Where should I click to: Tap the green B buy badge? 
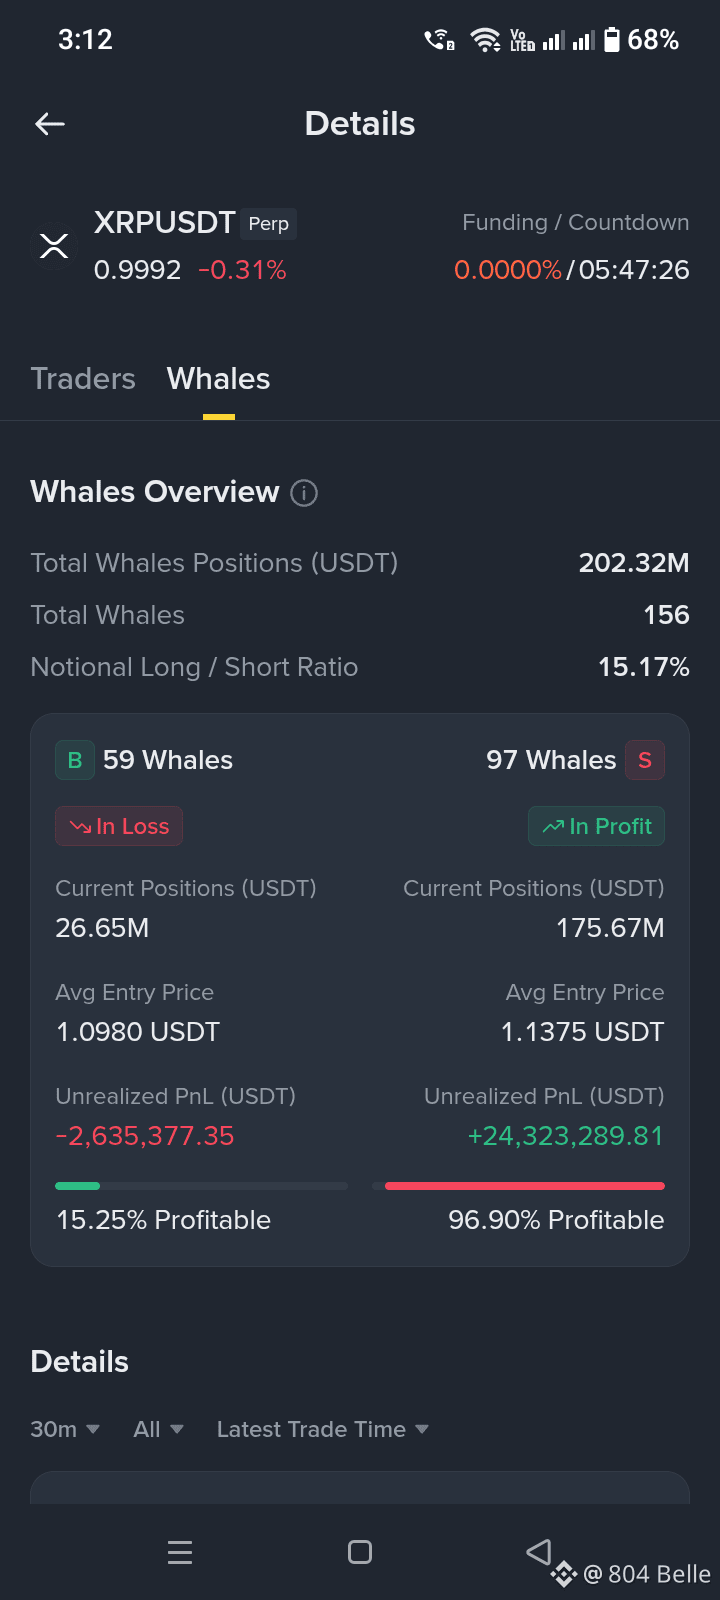(x=75, y=760)
